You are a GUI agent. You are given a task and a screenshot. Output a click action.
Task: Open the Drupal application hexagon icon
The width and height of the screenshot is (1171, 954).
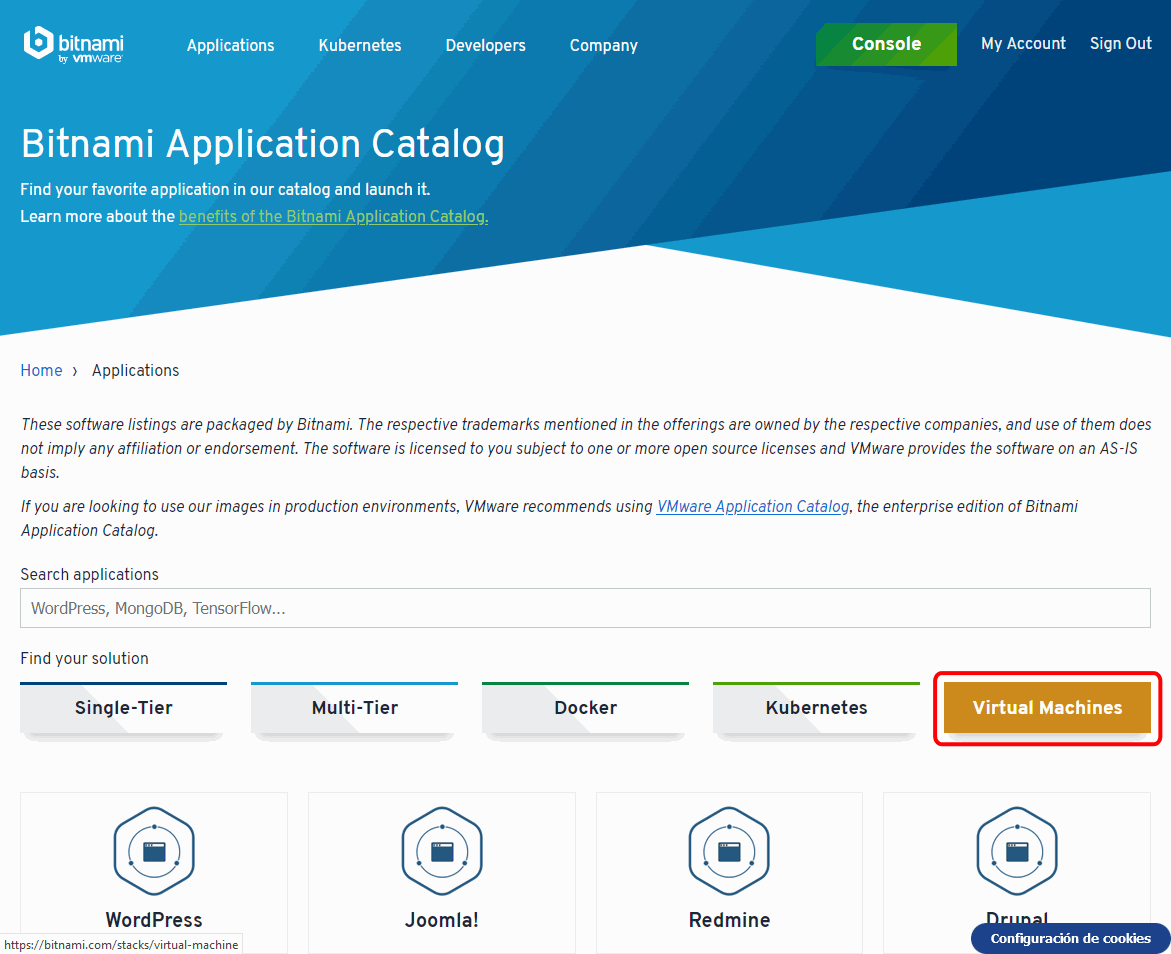1017,851
